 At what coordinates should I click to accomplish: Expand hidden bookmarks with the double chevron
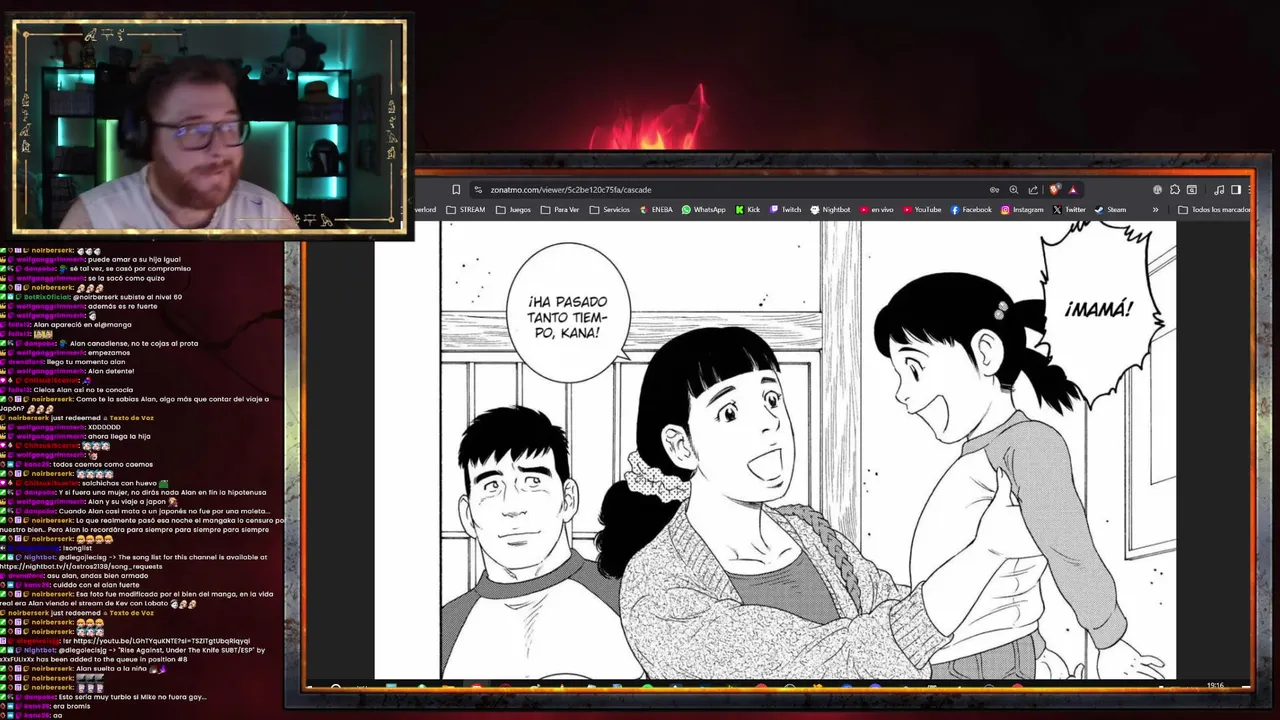coord(1155,210)
